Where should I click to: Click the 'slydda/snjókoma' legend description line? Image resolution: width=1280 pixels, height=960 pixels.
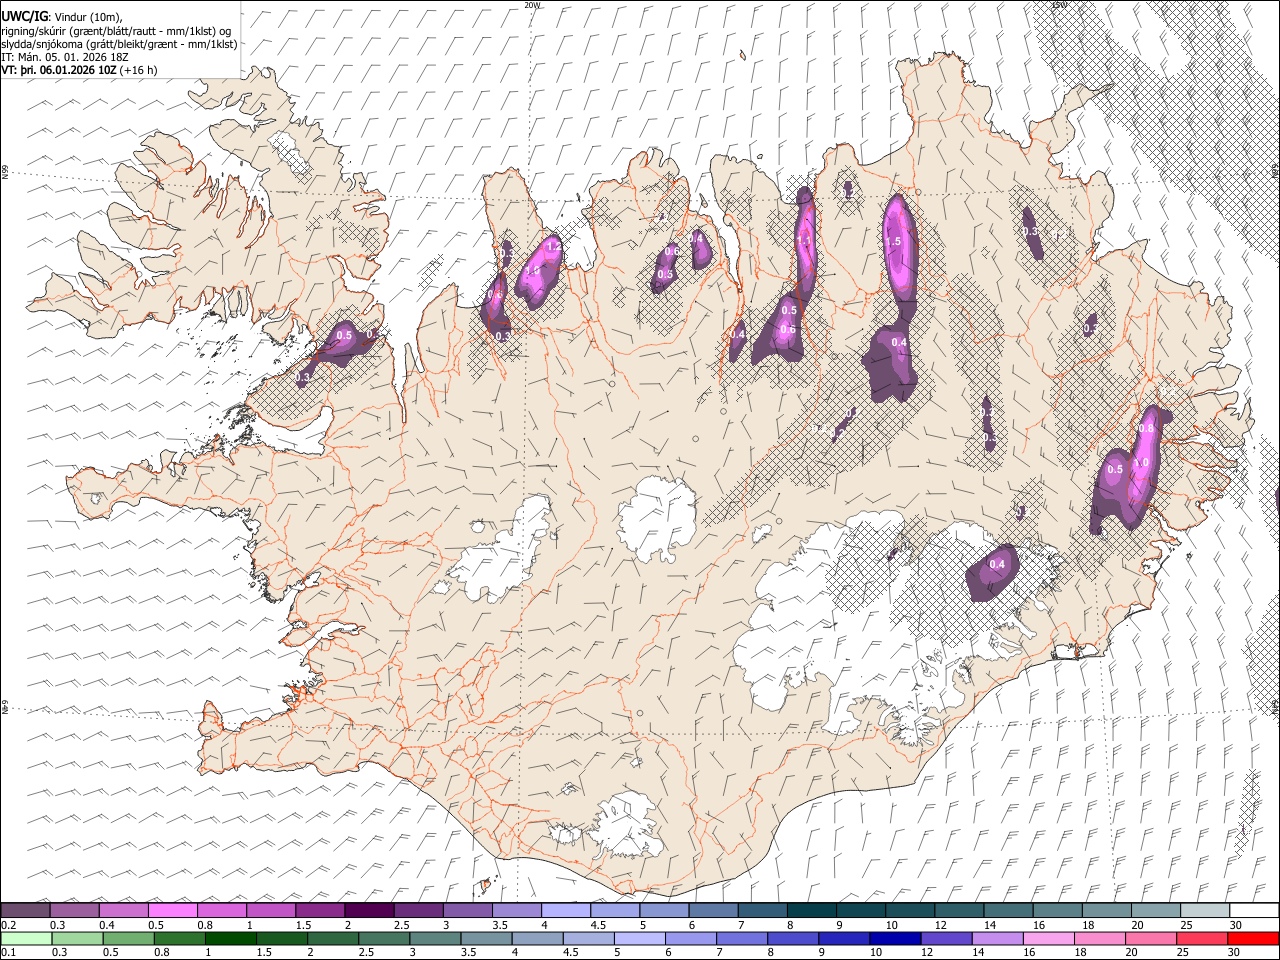119,44
